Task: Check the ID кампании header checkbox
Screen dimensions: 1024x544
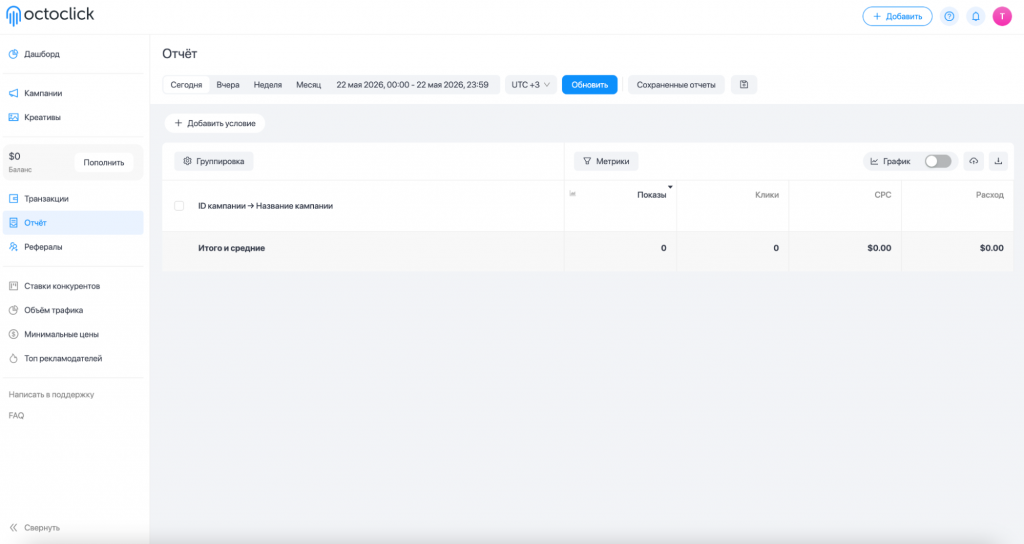Action: pyautogui.click(x=179, y=206)
